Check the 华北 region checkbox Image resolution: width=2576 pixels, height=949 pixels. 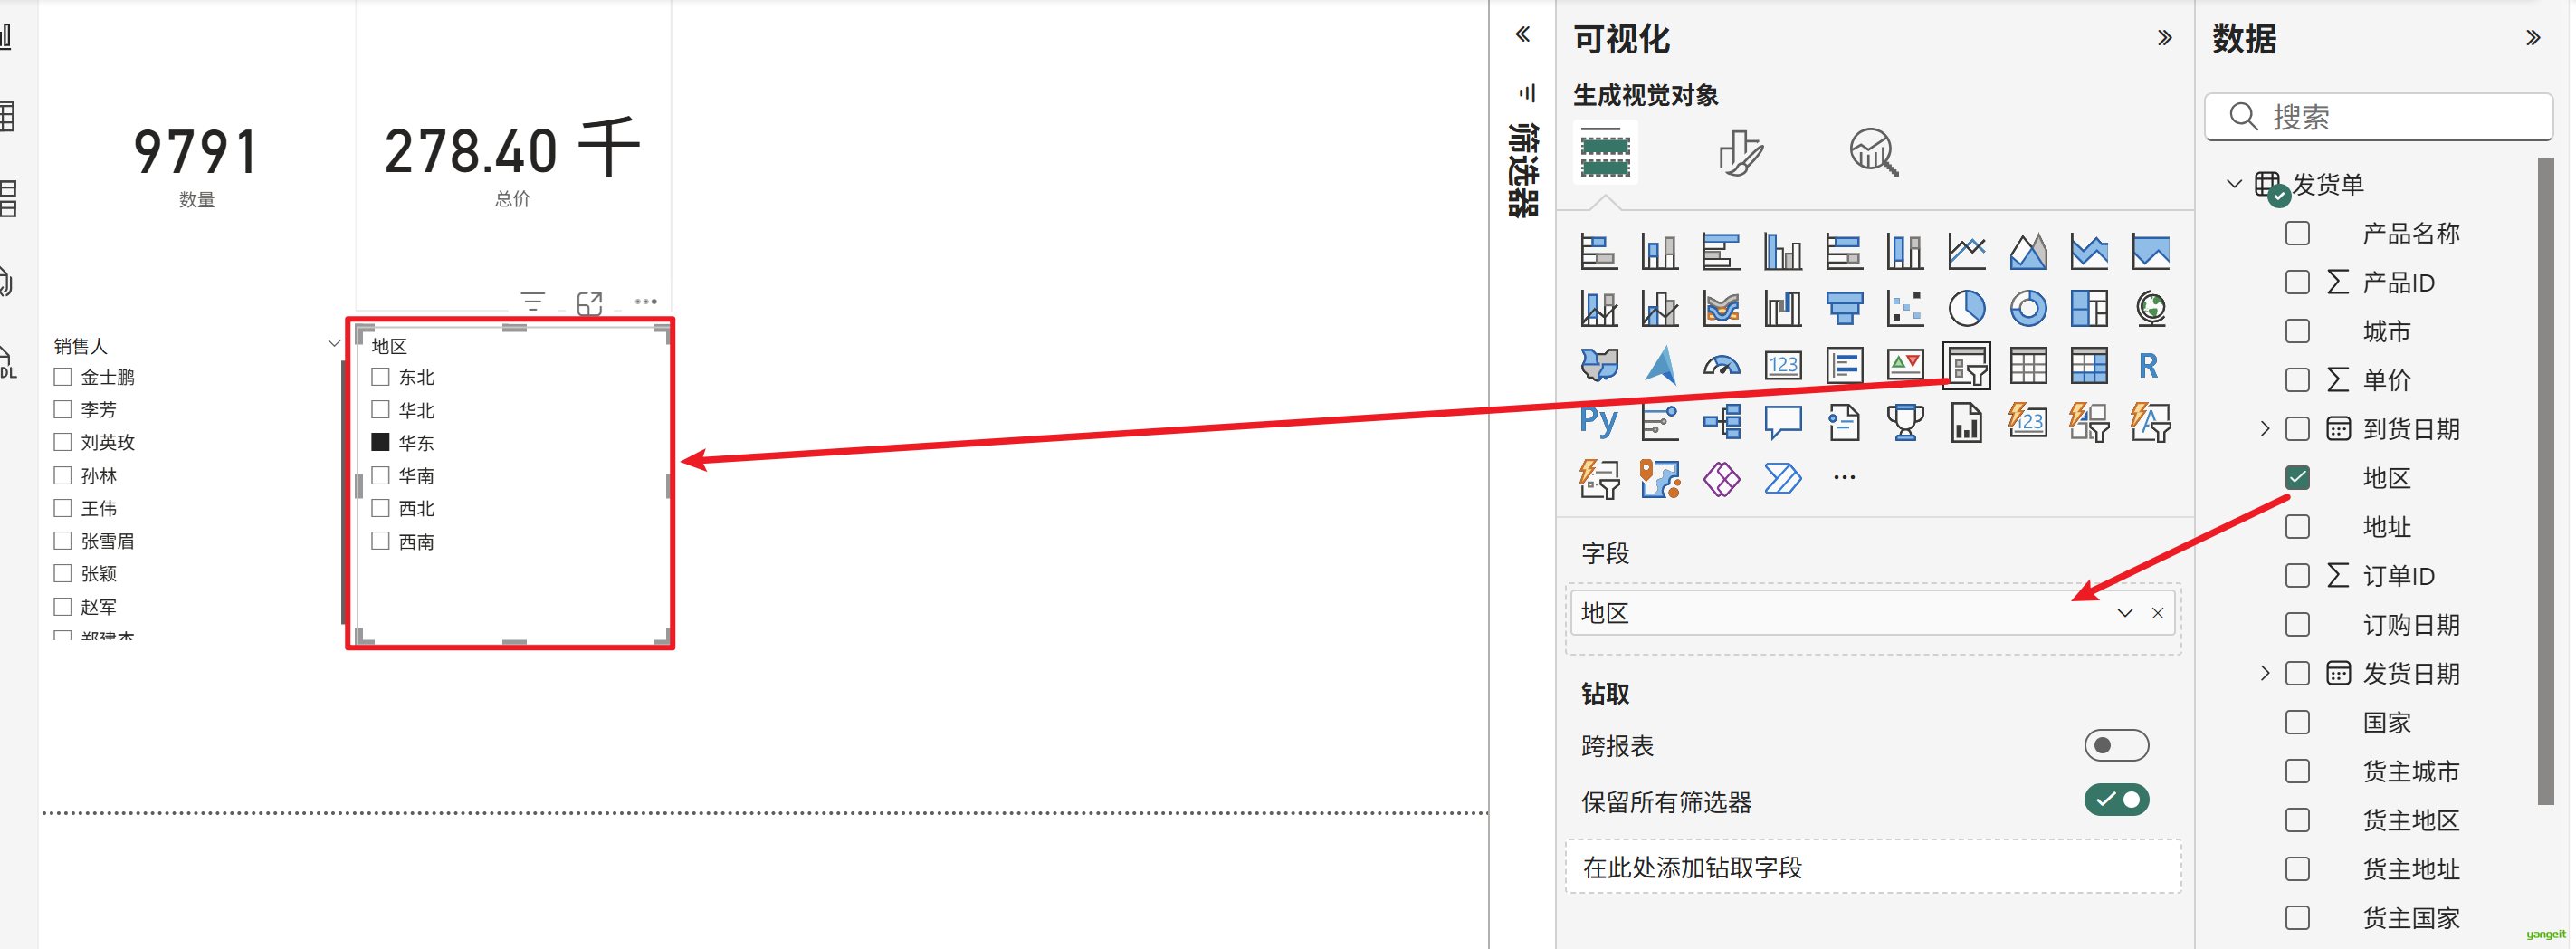point(380,410)
